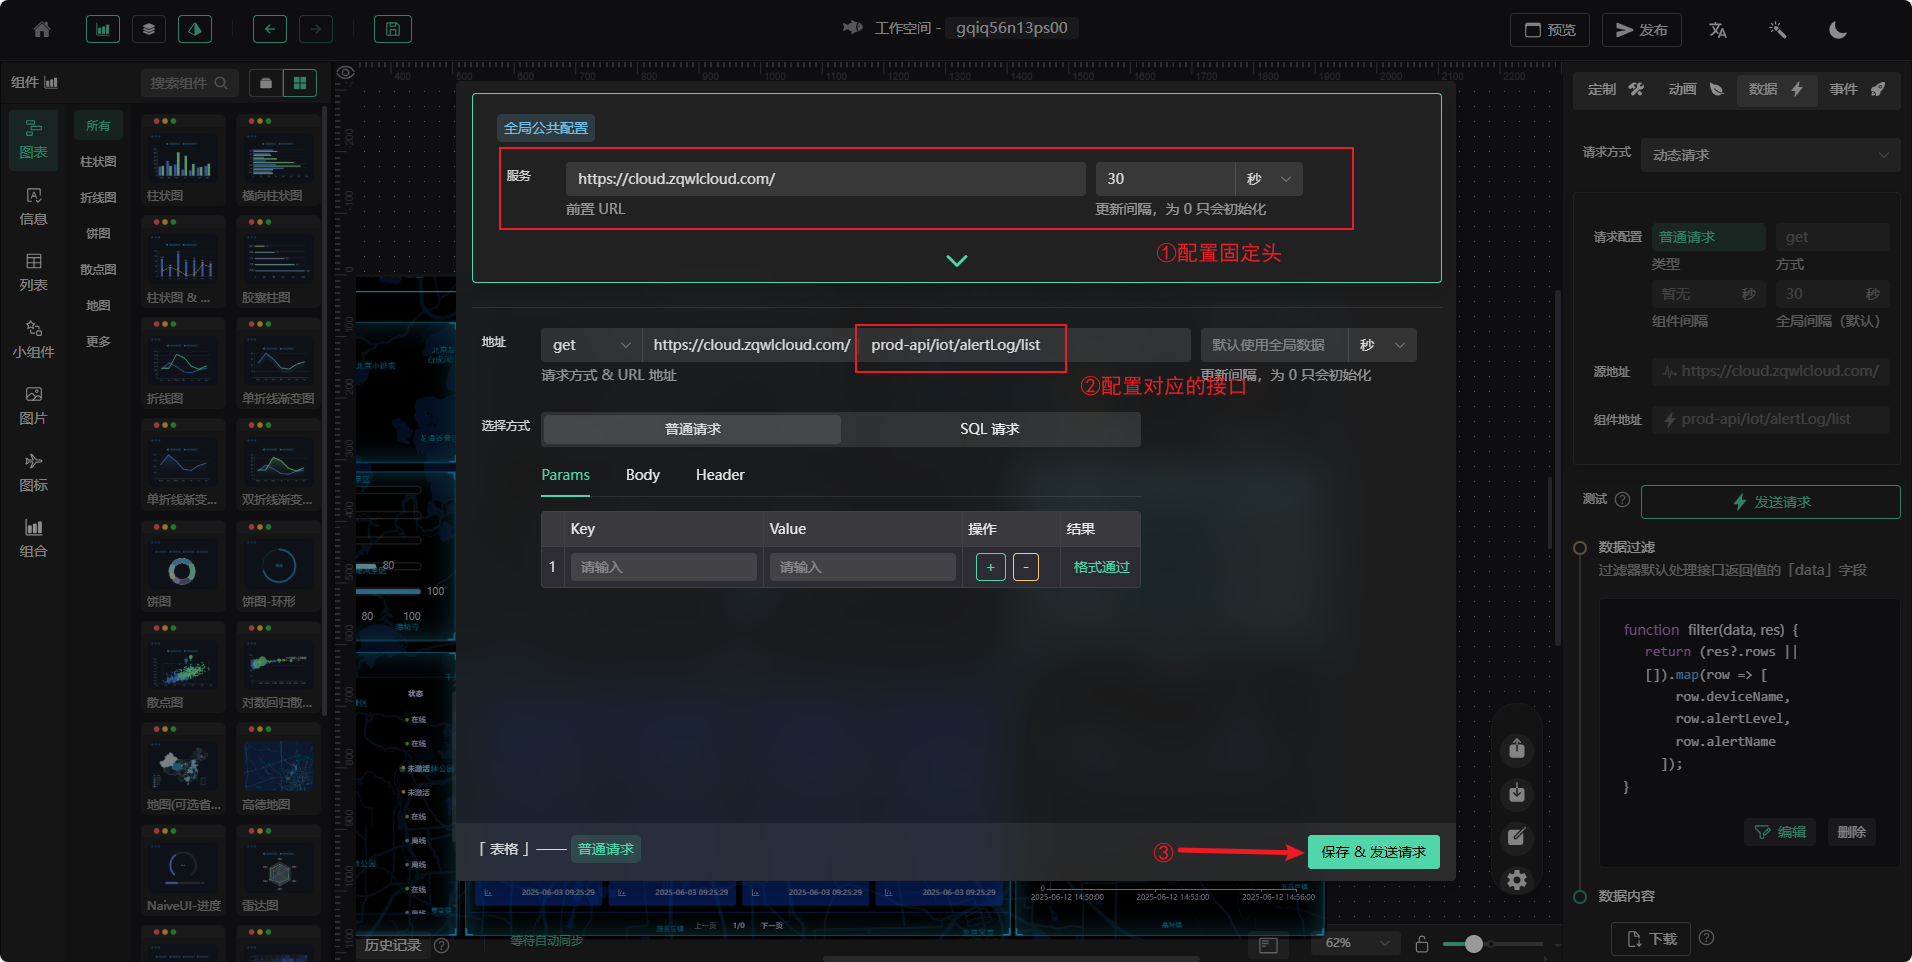Switch to grid view of components

pyautogui.click(x=299, y=83)
